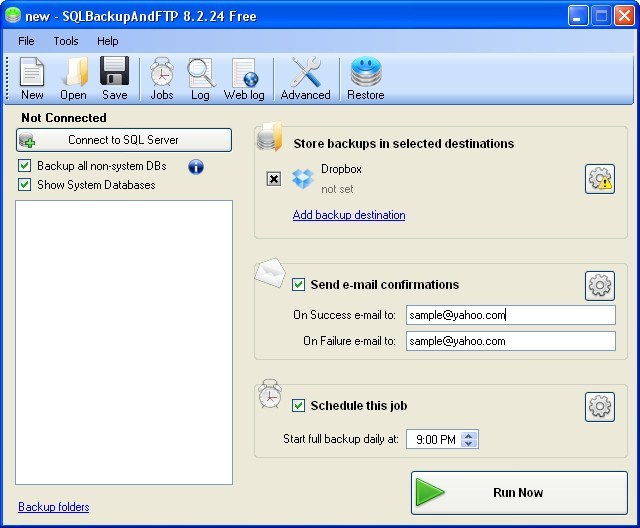Open a job file via Open icon

coord(73,78)
